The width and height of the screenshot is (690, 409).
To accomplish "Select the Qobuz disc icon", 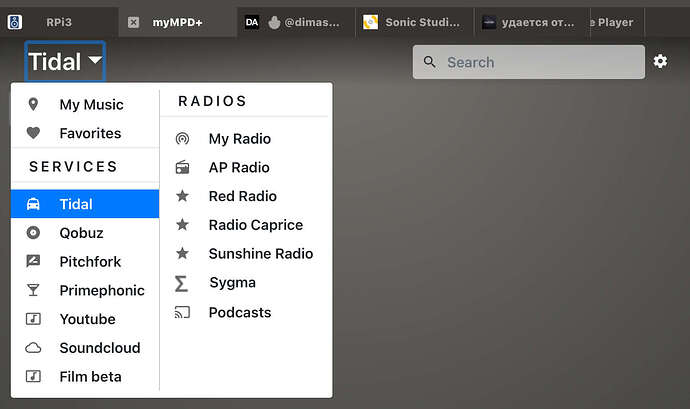I will [33, 232].
